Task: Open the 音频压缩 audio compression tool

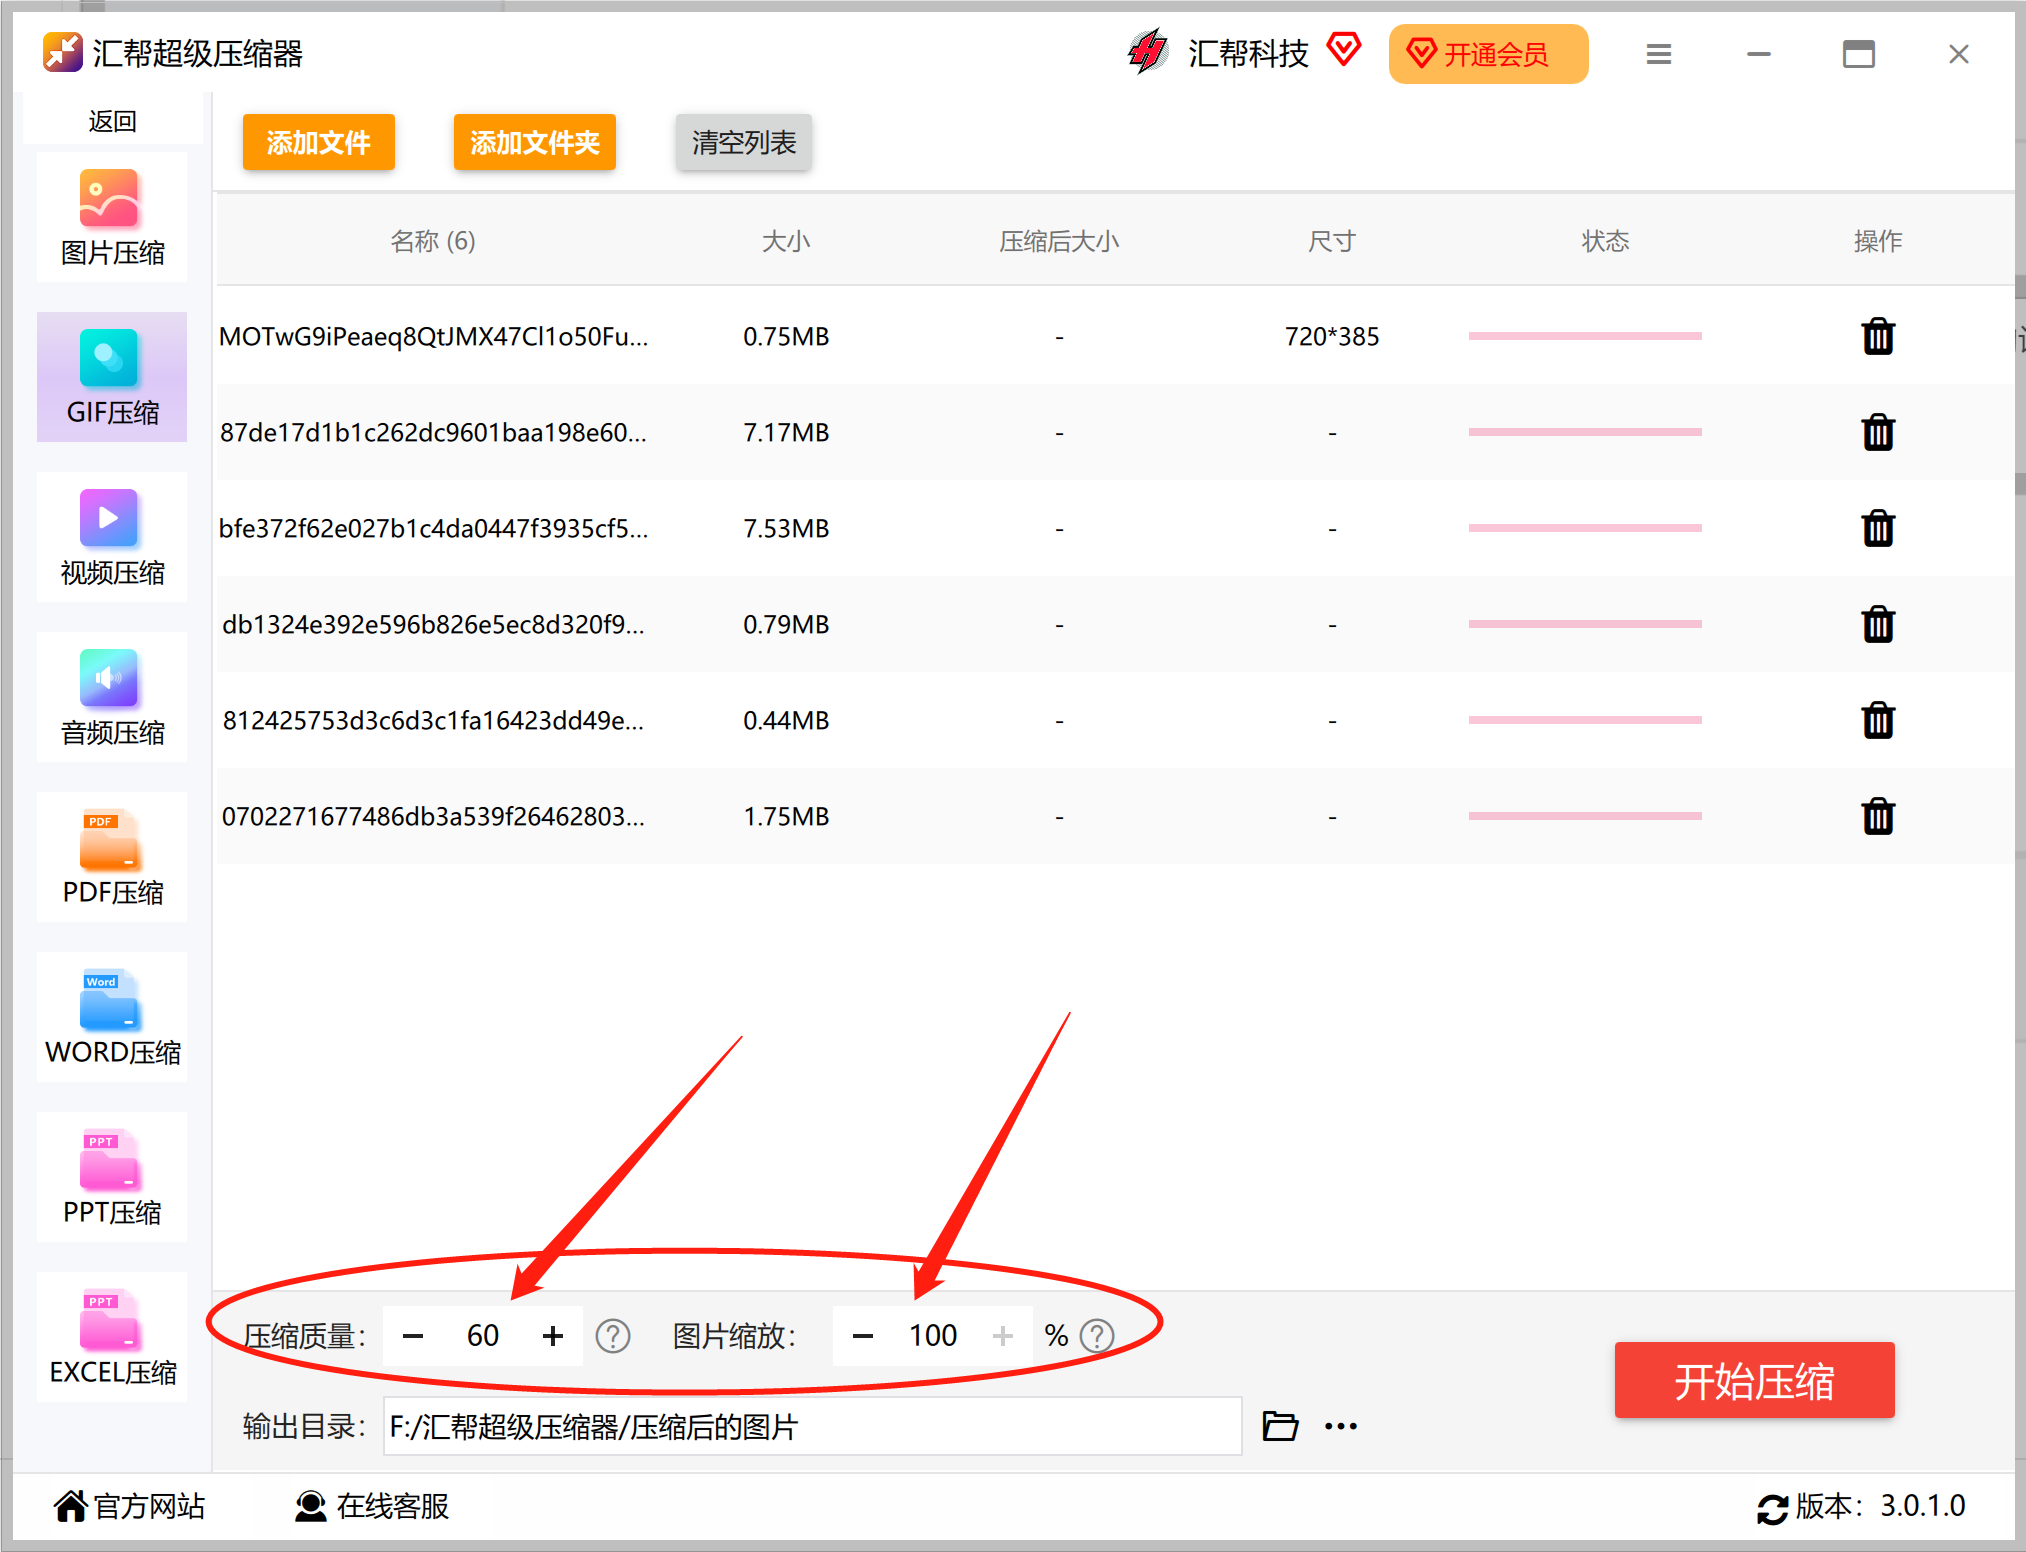Action: [x=112, y=697]
